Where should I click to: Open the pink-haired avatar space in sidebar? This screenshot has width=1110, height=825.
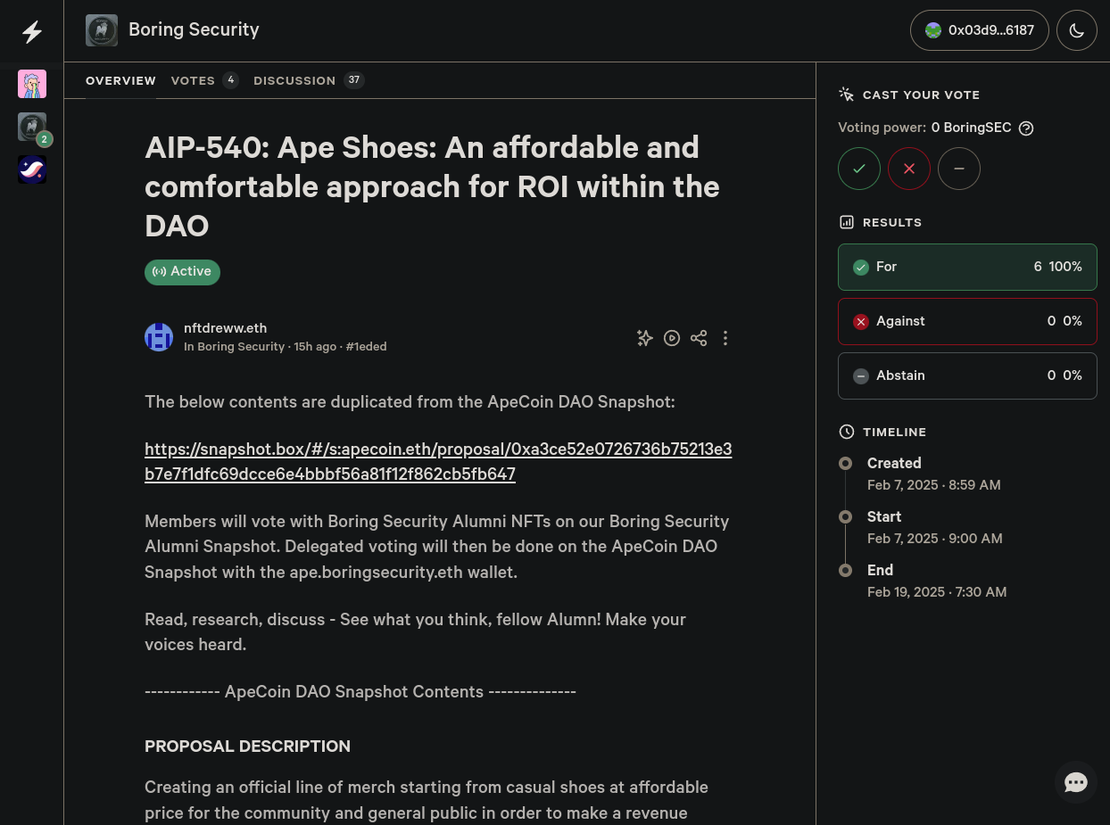click(x=32, y=84)
